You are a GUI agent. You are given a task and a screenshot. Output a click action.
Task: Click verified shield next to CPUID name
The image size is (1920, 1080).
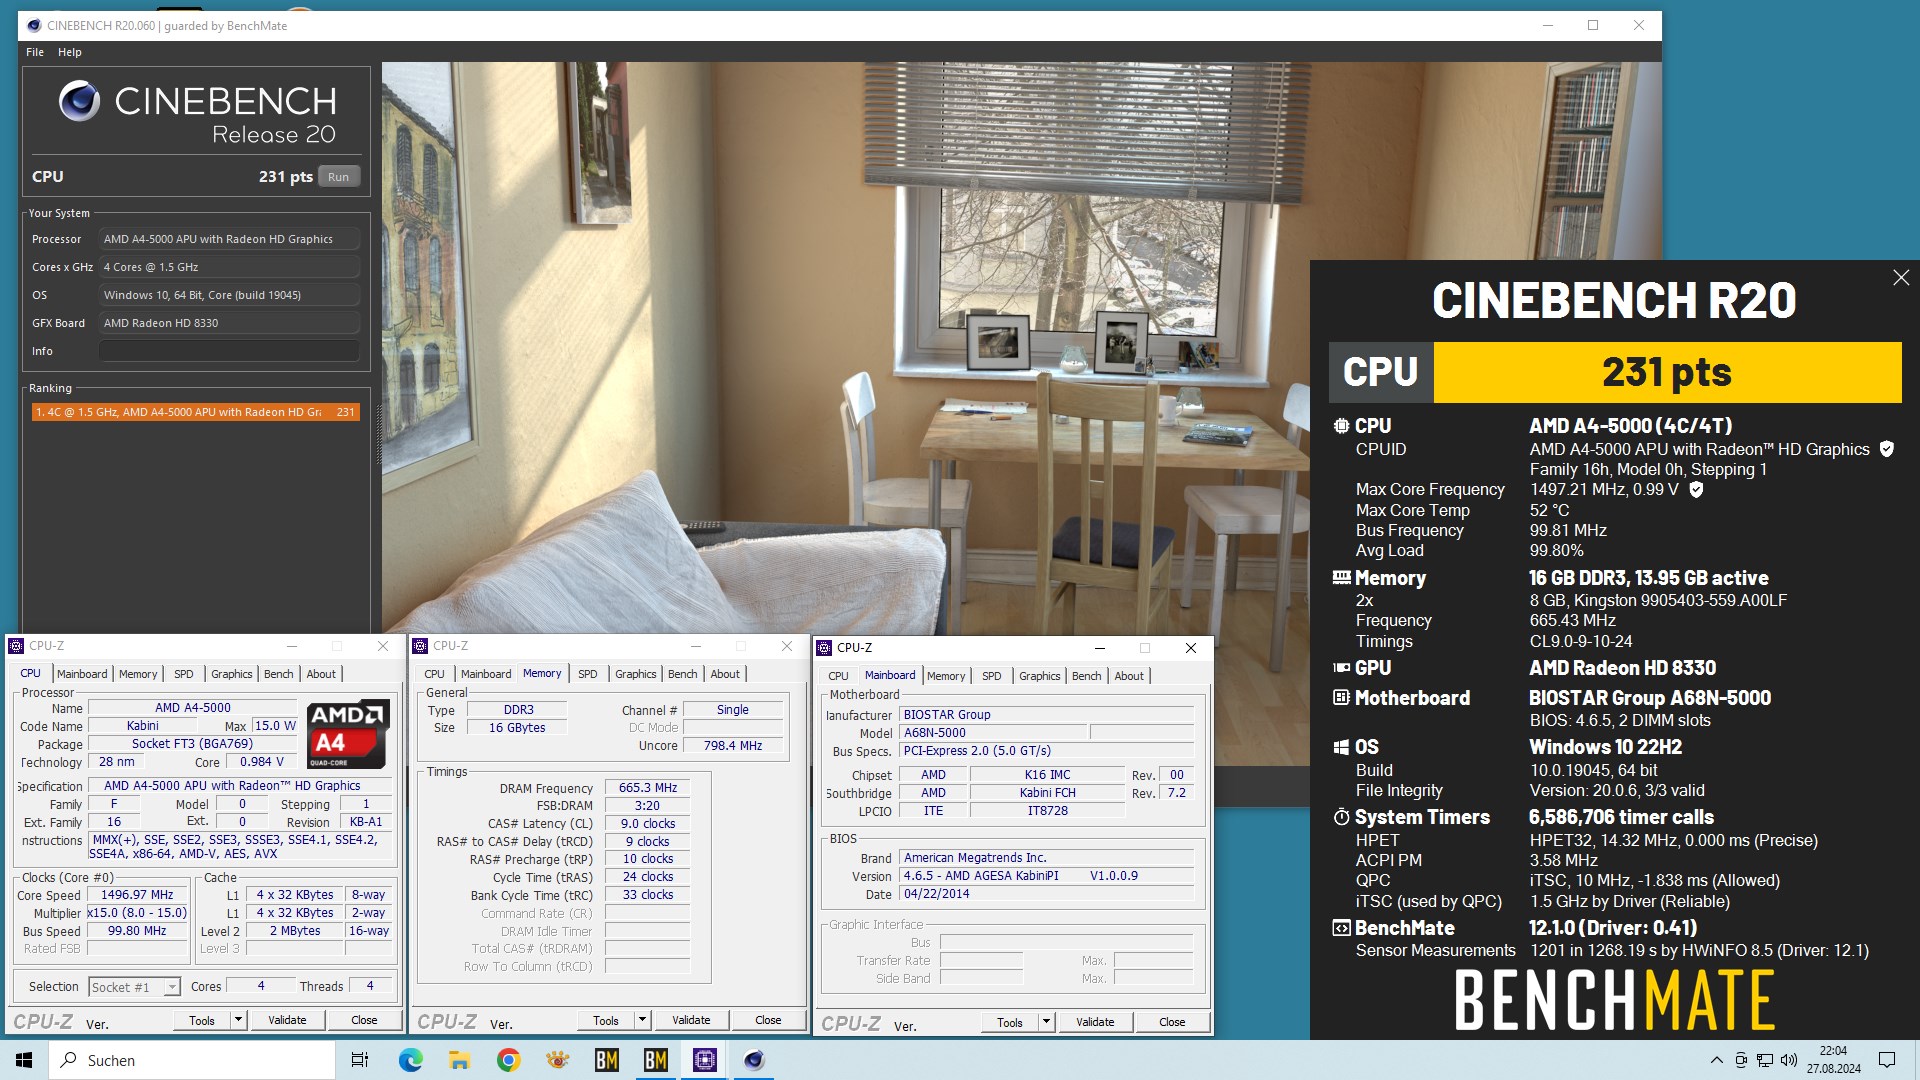pos(1887,449)
